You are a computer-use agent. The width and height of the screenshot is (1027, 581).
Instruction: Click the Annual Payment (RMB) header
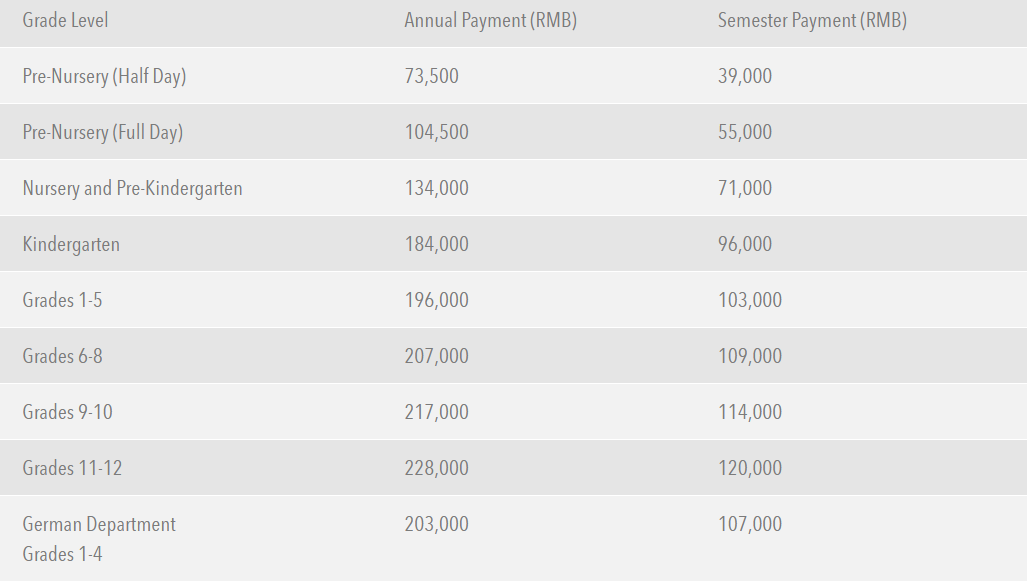point(490,20)
